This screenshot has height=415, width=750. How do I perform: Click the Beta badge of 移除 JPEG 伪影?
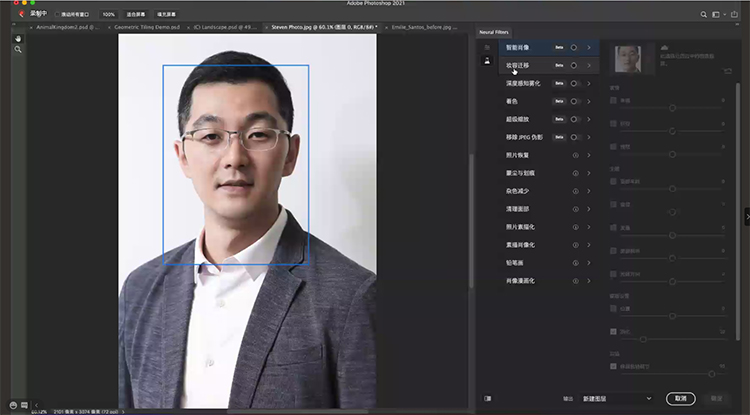point(559,137)
